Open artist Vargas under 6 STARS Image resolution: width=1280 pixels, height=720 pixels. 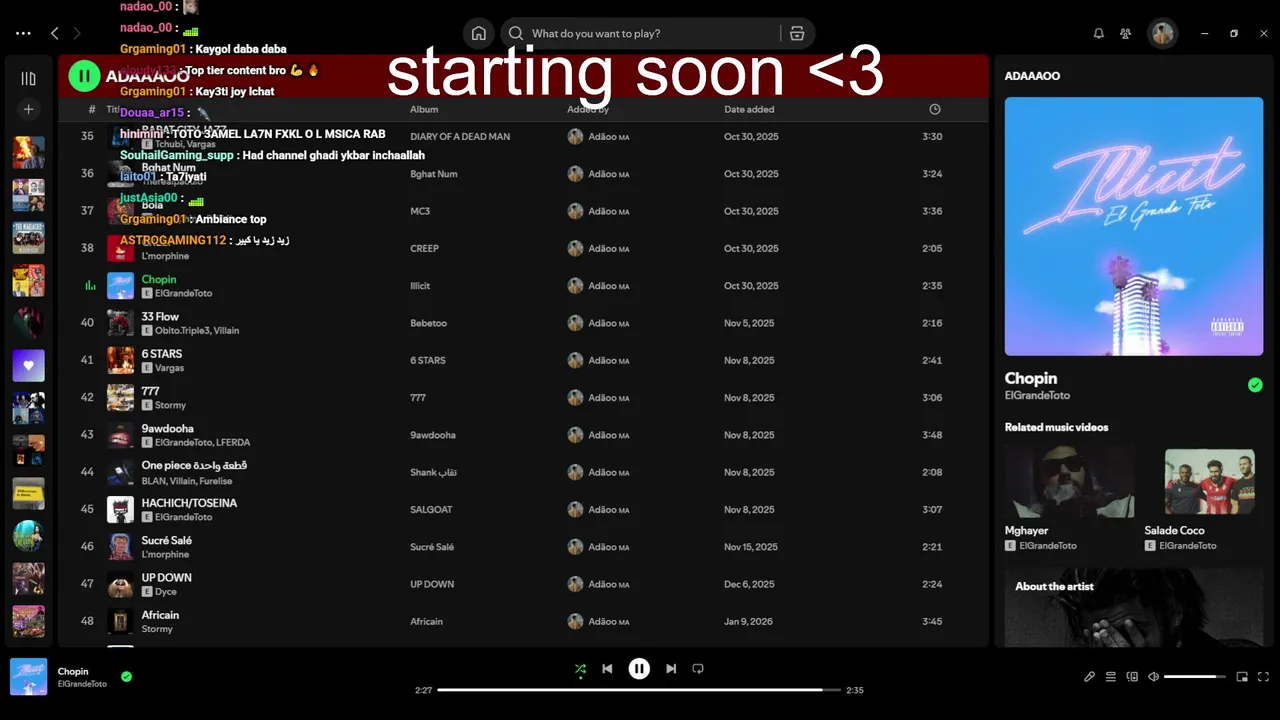point(169,368)
